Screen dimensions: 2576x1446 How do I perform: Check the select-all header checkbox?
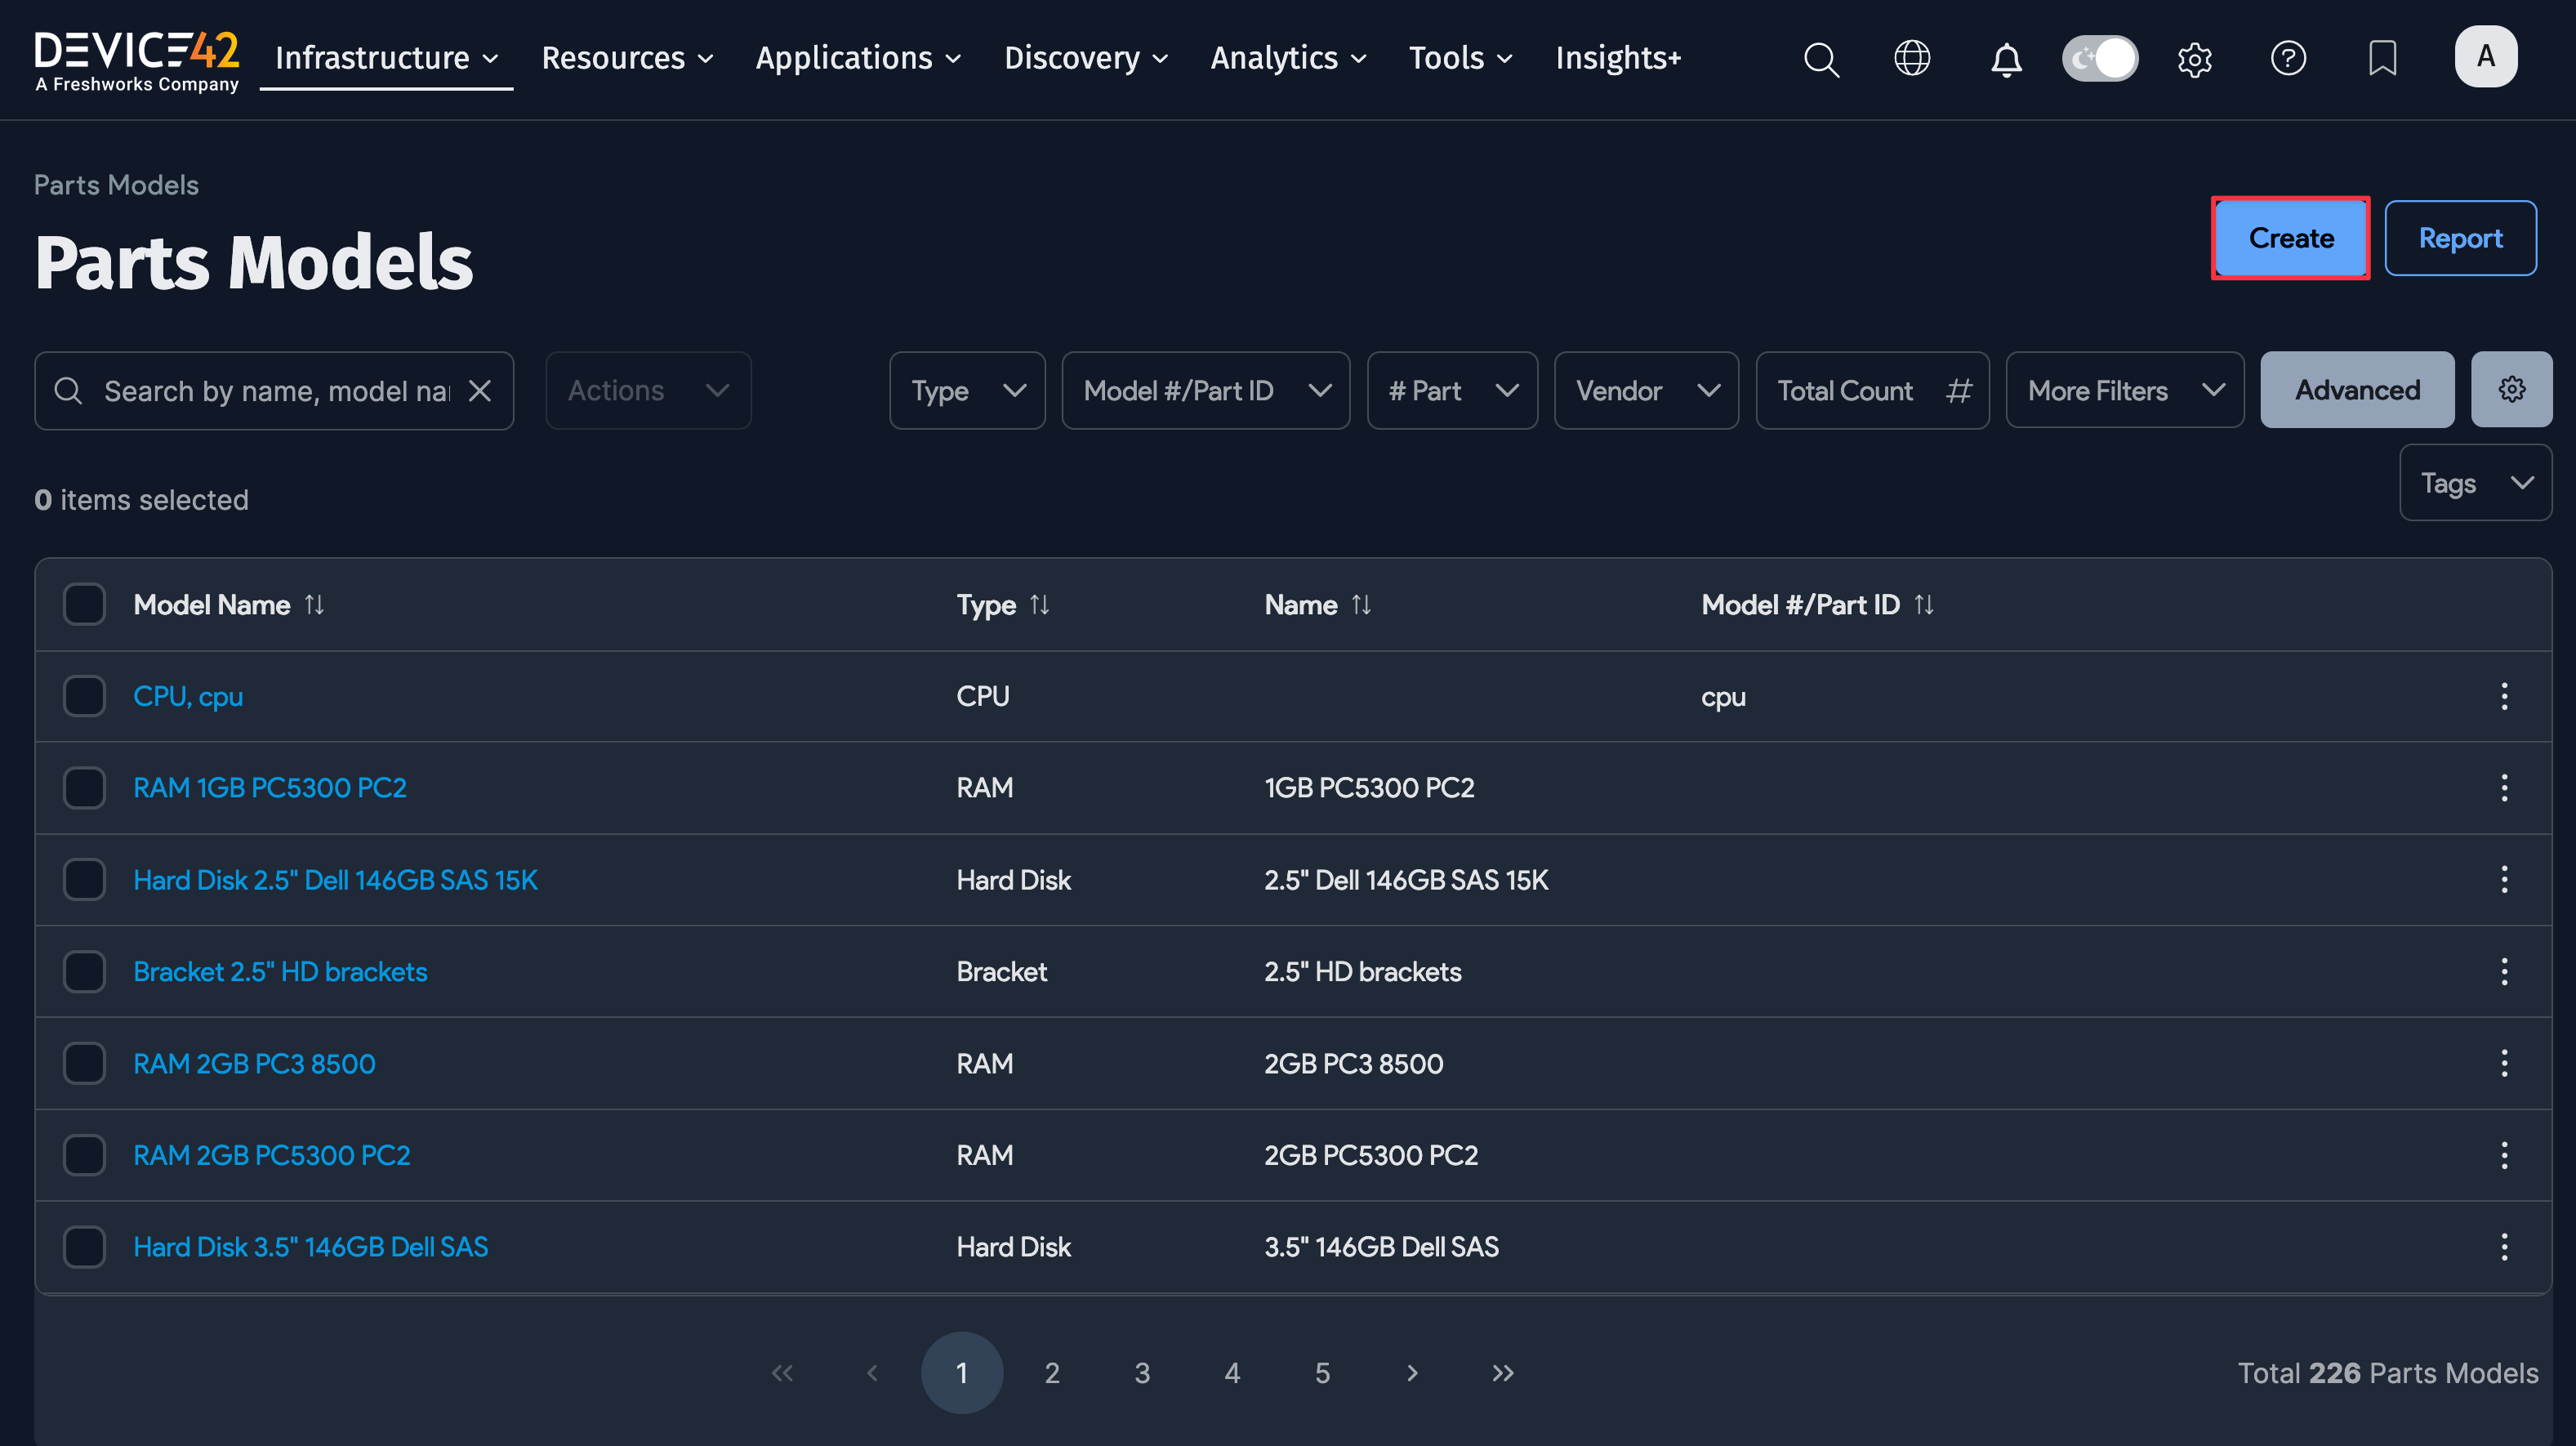(84, 604)
